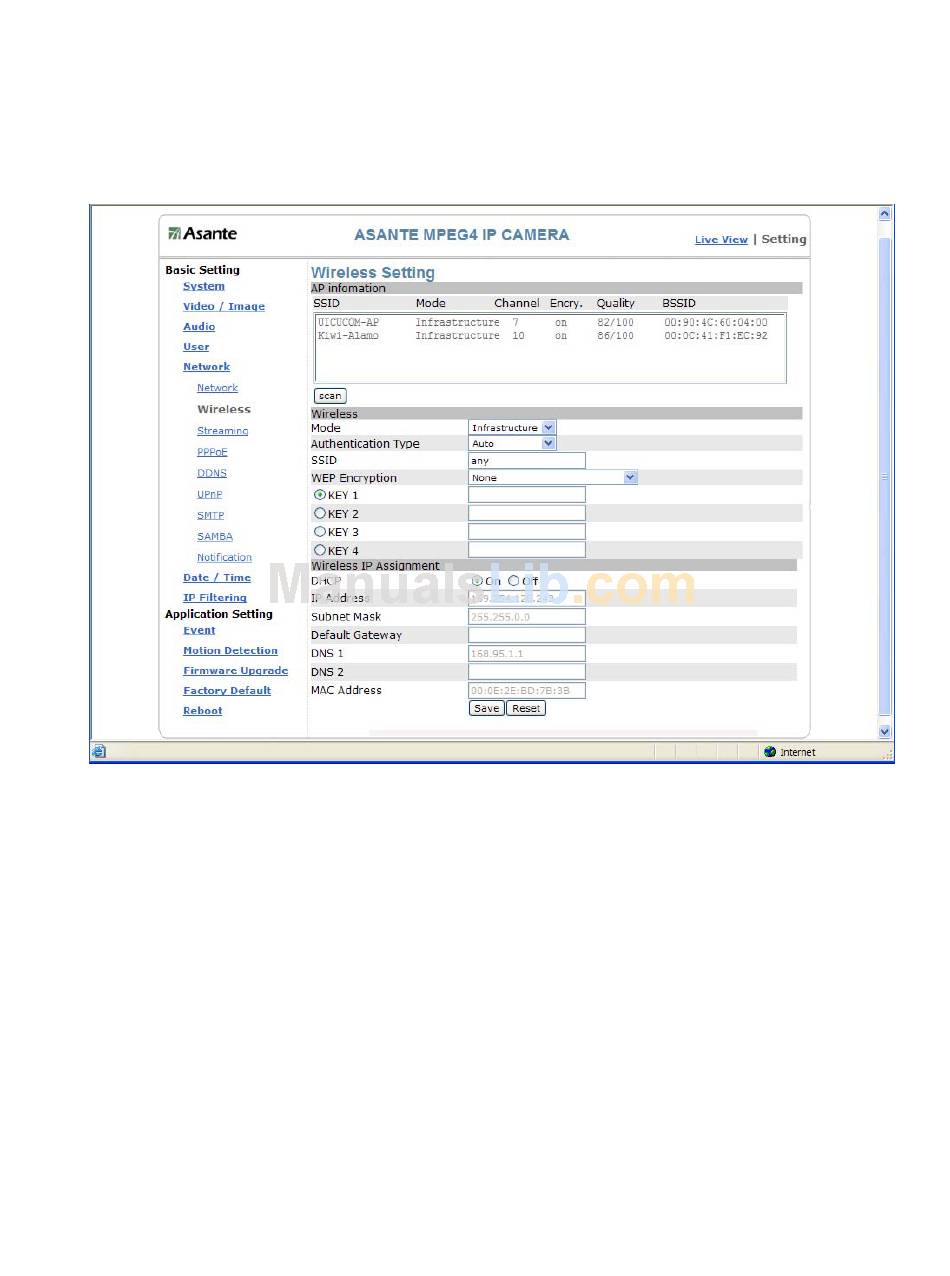Select the KEY 4 radio button
This screenshot has width=950, height=1276.
[x=320, y=550]
